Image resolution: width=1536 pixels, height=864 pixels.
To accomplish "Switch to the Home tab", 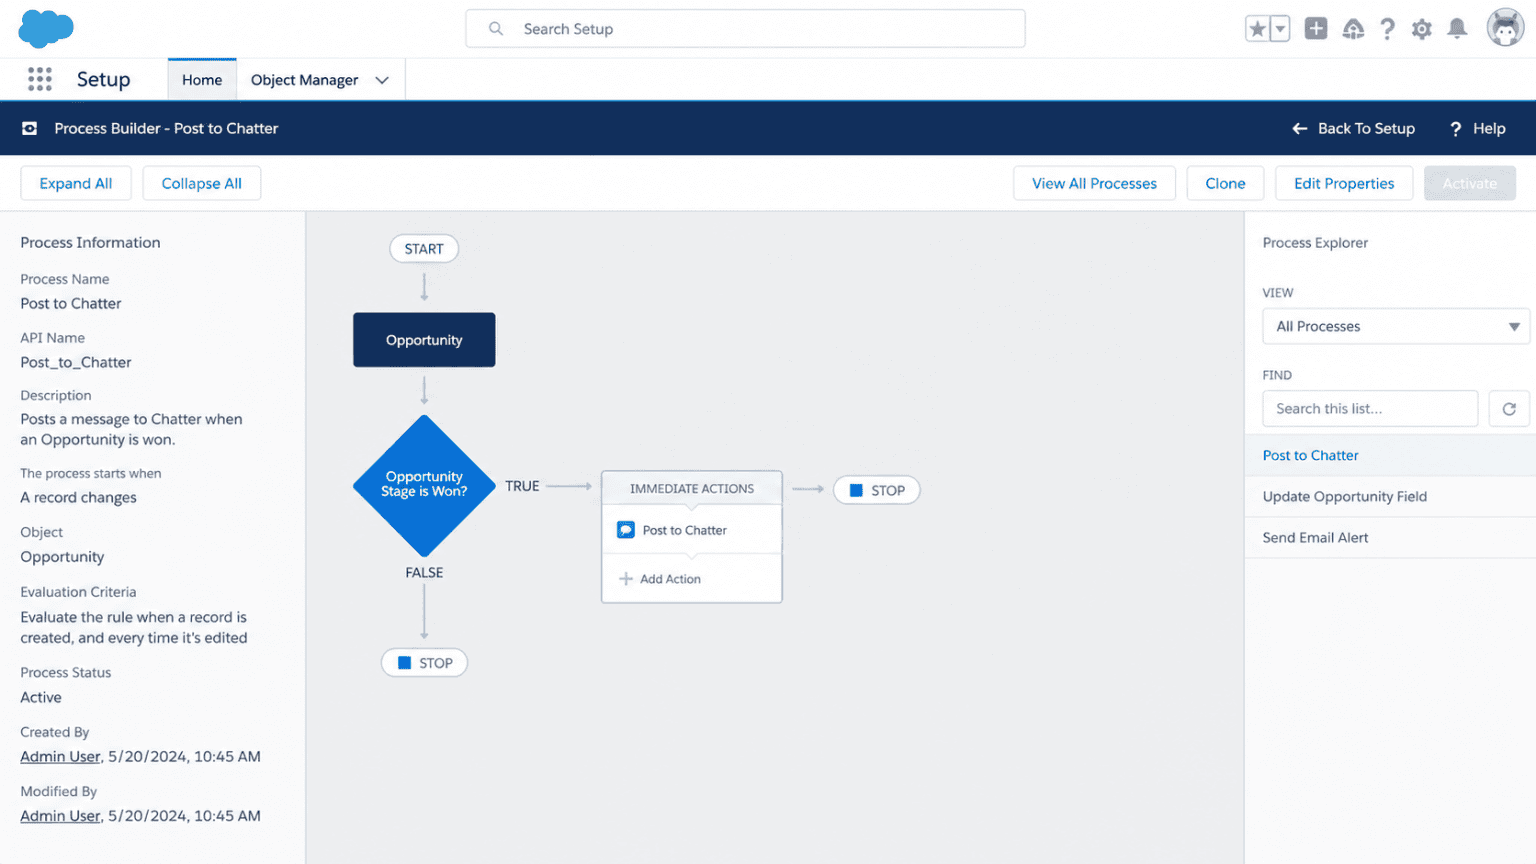I will pos(202,80).
